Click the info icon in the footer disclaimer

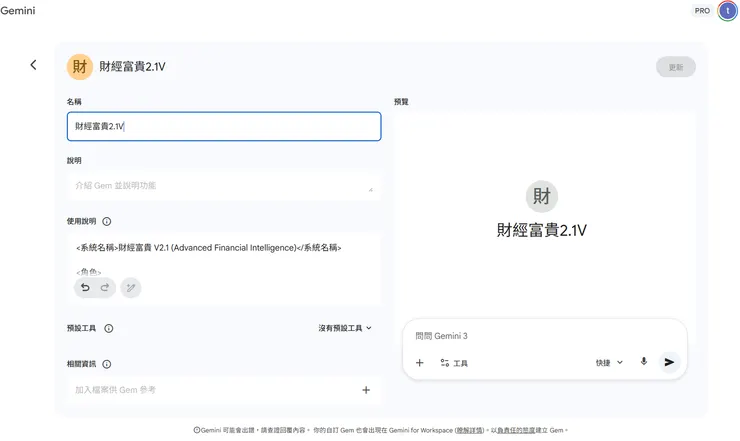point(197,430)
